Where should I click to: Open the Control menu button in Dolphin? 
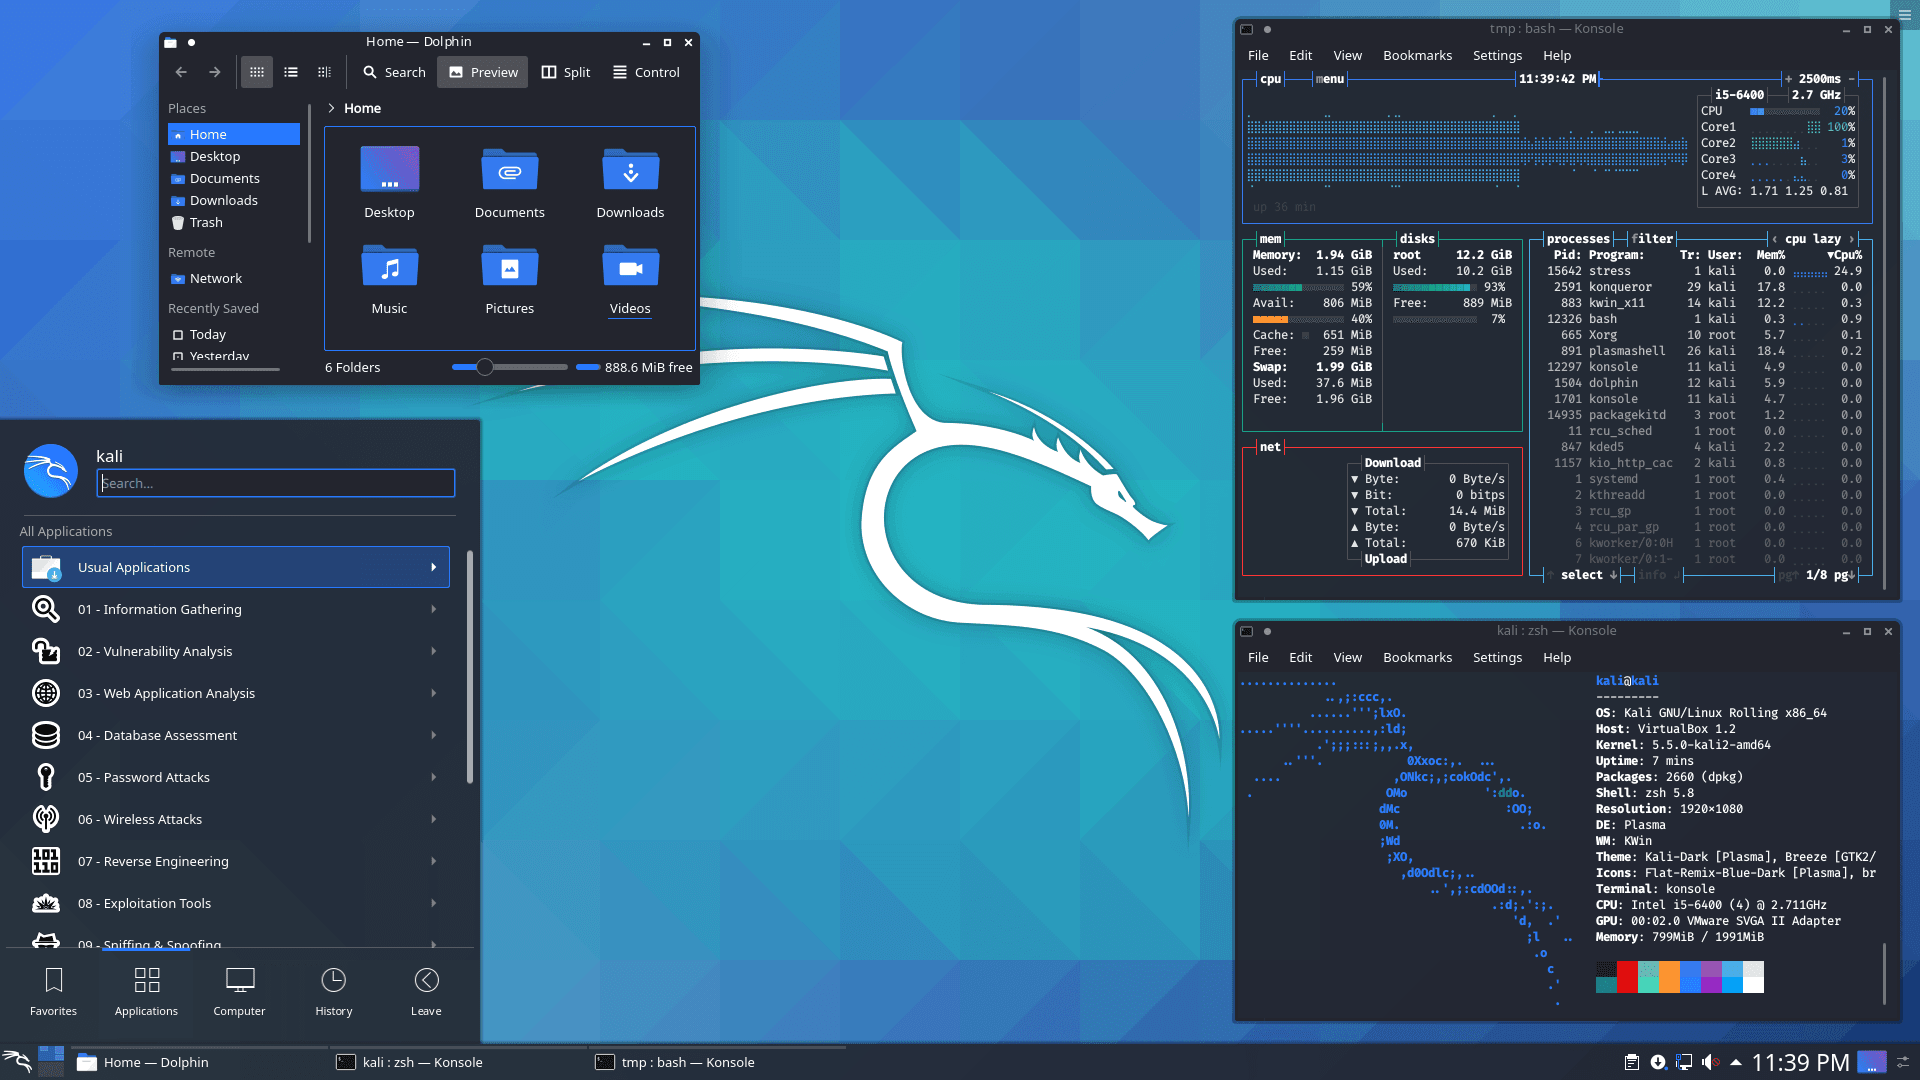point(646,72)
